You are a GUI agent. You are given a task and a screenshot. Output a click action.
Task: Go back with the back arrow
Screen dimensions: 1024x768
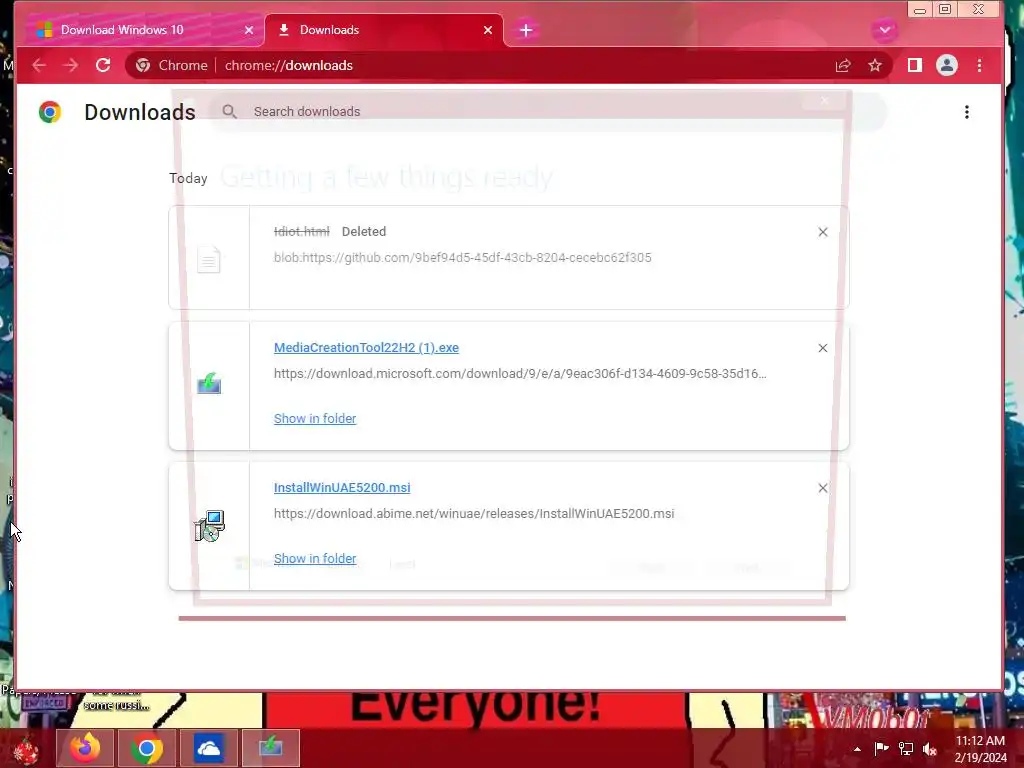(x=39, y=65)
